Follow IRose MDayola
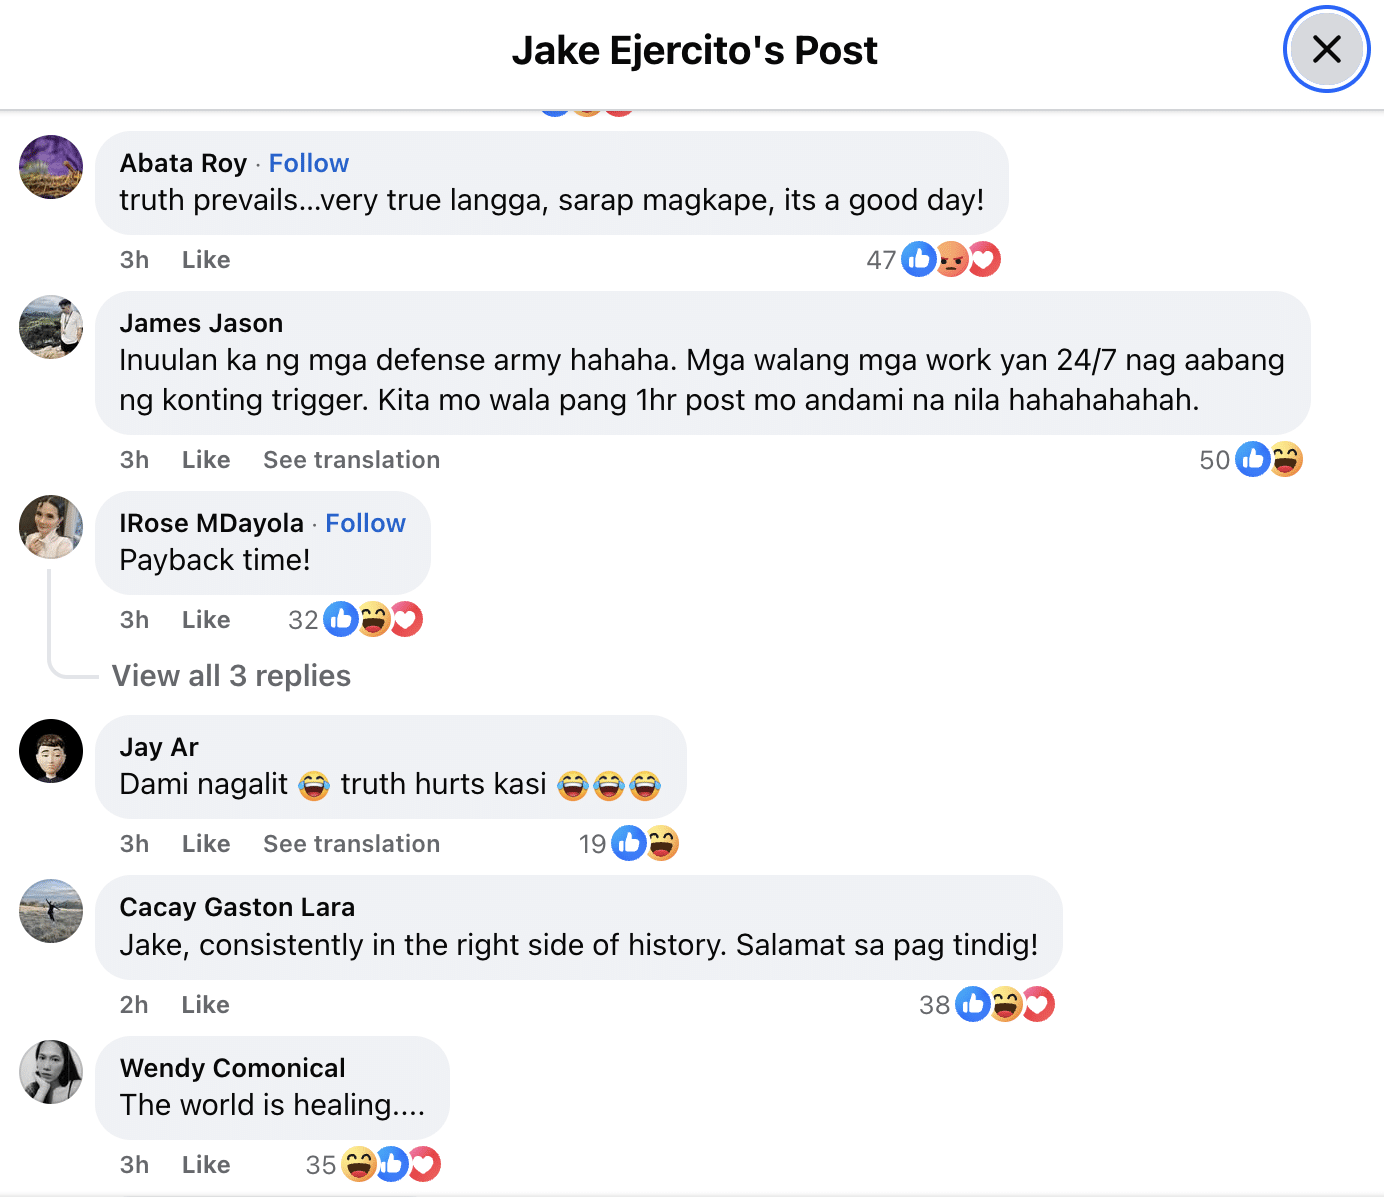 365,522
